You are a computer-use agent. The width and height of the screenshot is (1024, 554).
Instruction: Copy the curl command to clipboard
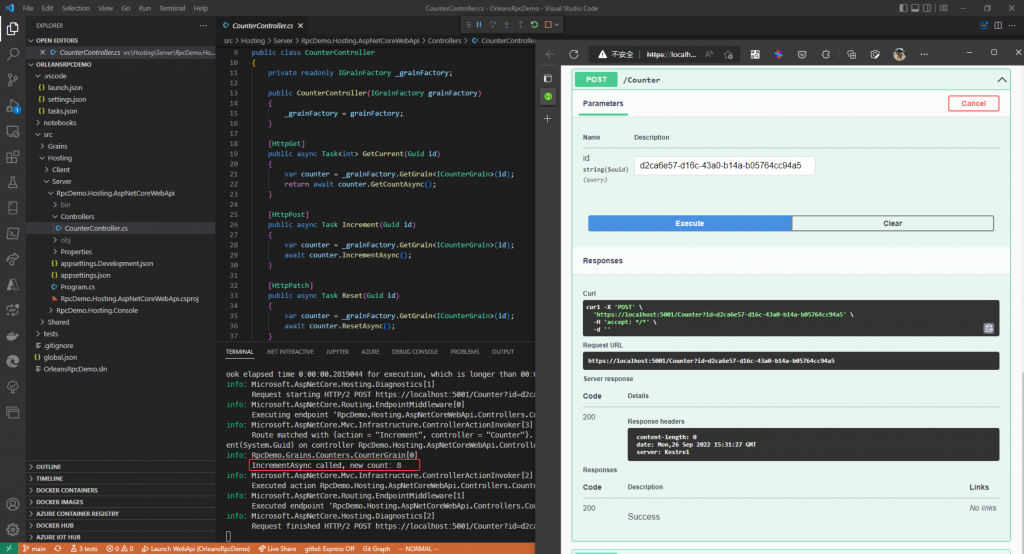pos(988,328)
